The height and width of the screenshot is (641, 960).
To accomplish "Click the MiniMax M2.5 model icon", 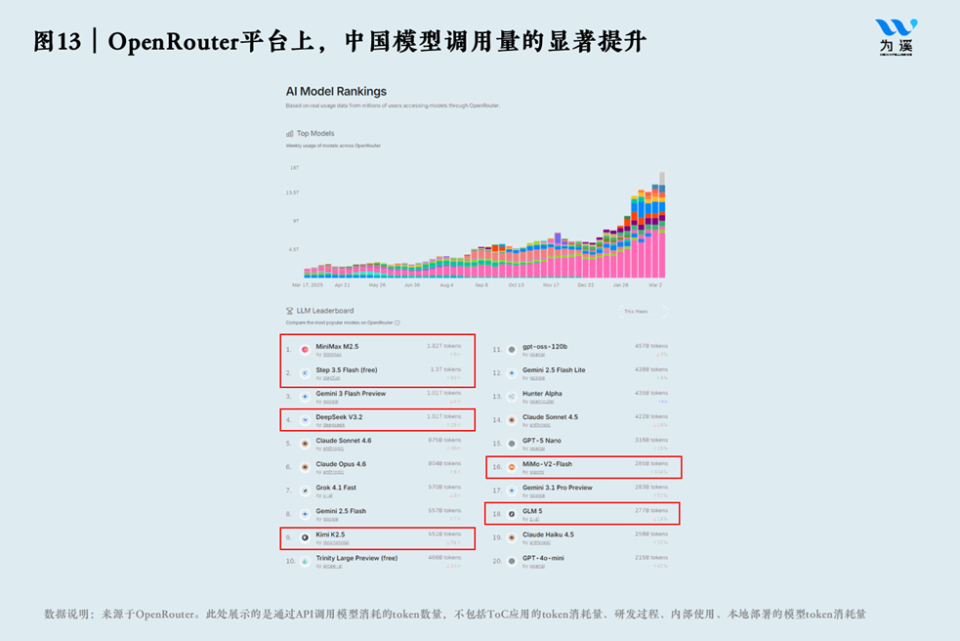I will [x=305, y=350].
